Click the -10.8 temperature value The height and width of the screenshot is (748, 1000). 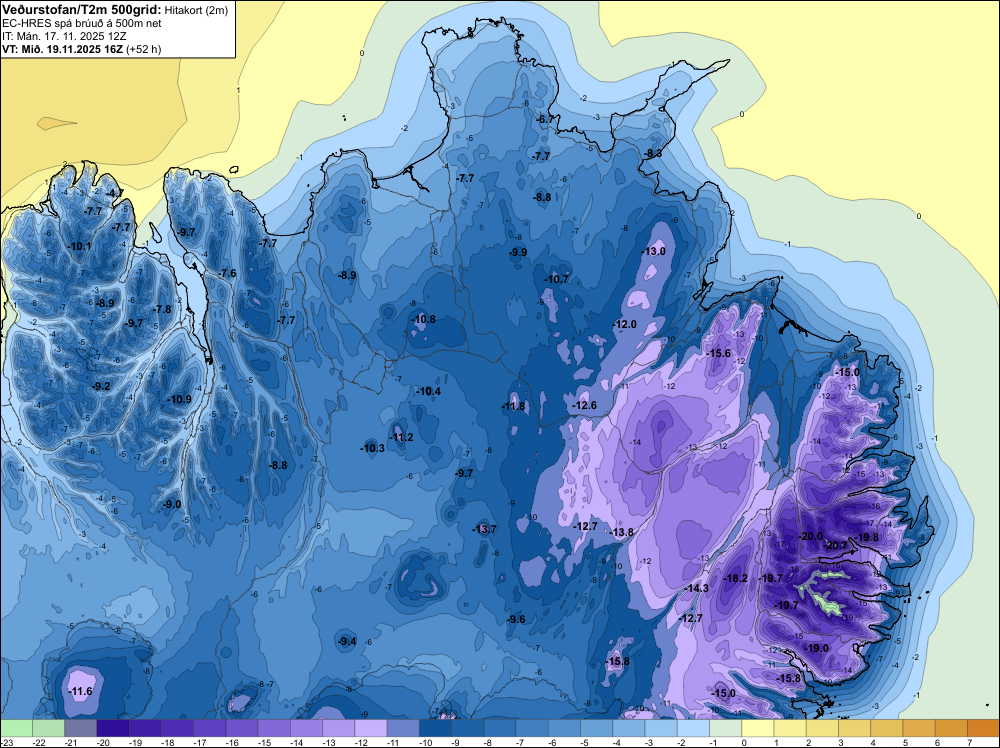pos(423,319)
